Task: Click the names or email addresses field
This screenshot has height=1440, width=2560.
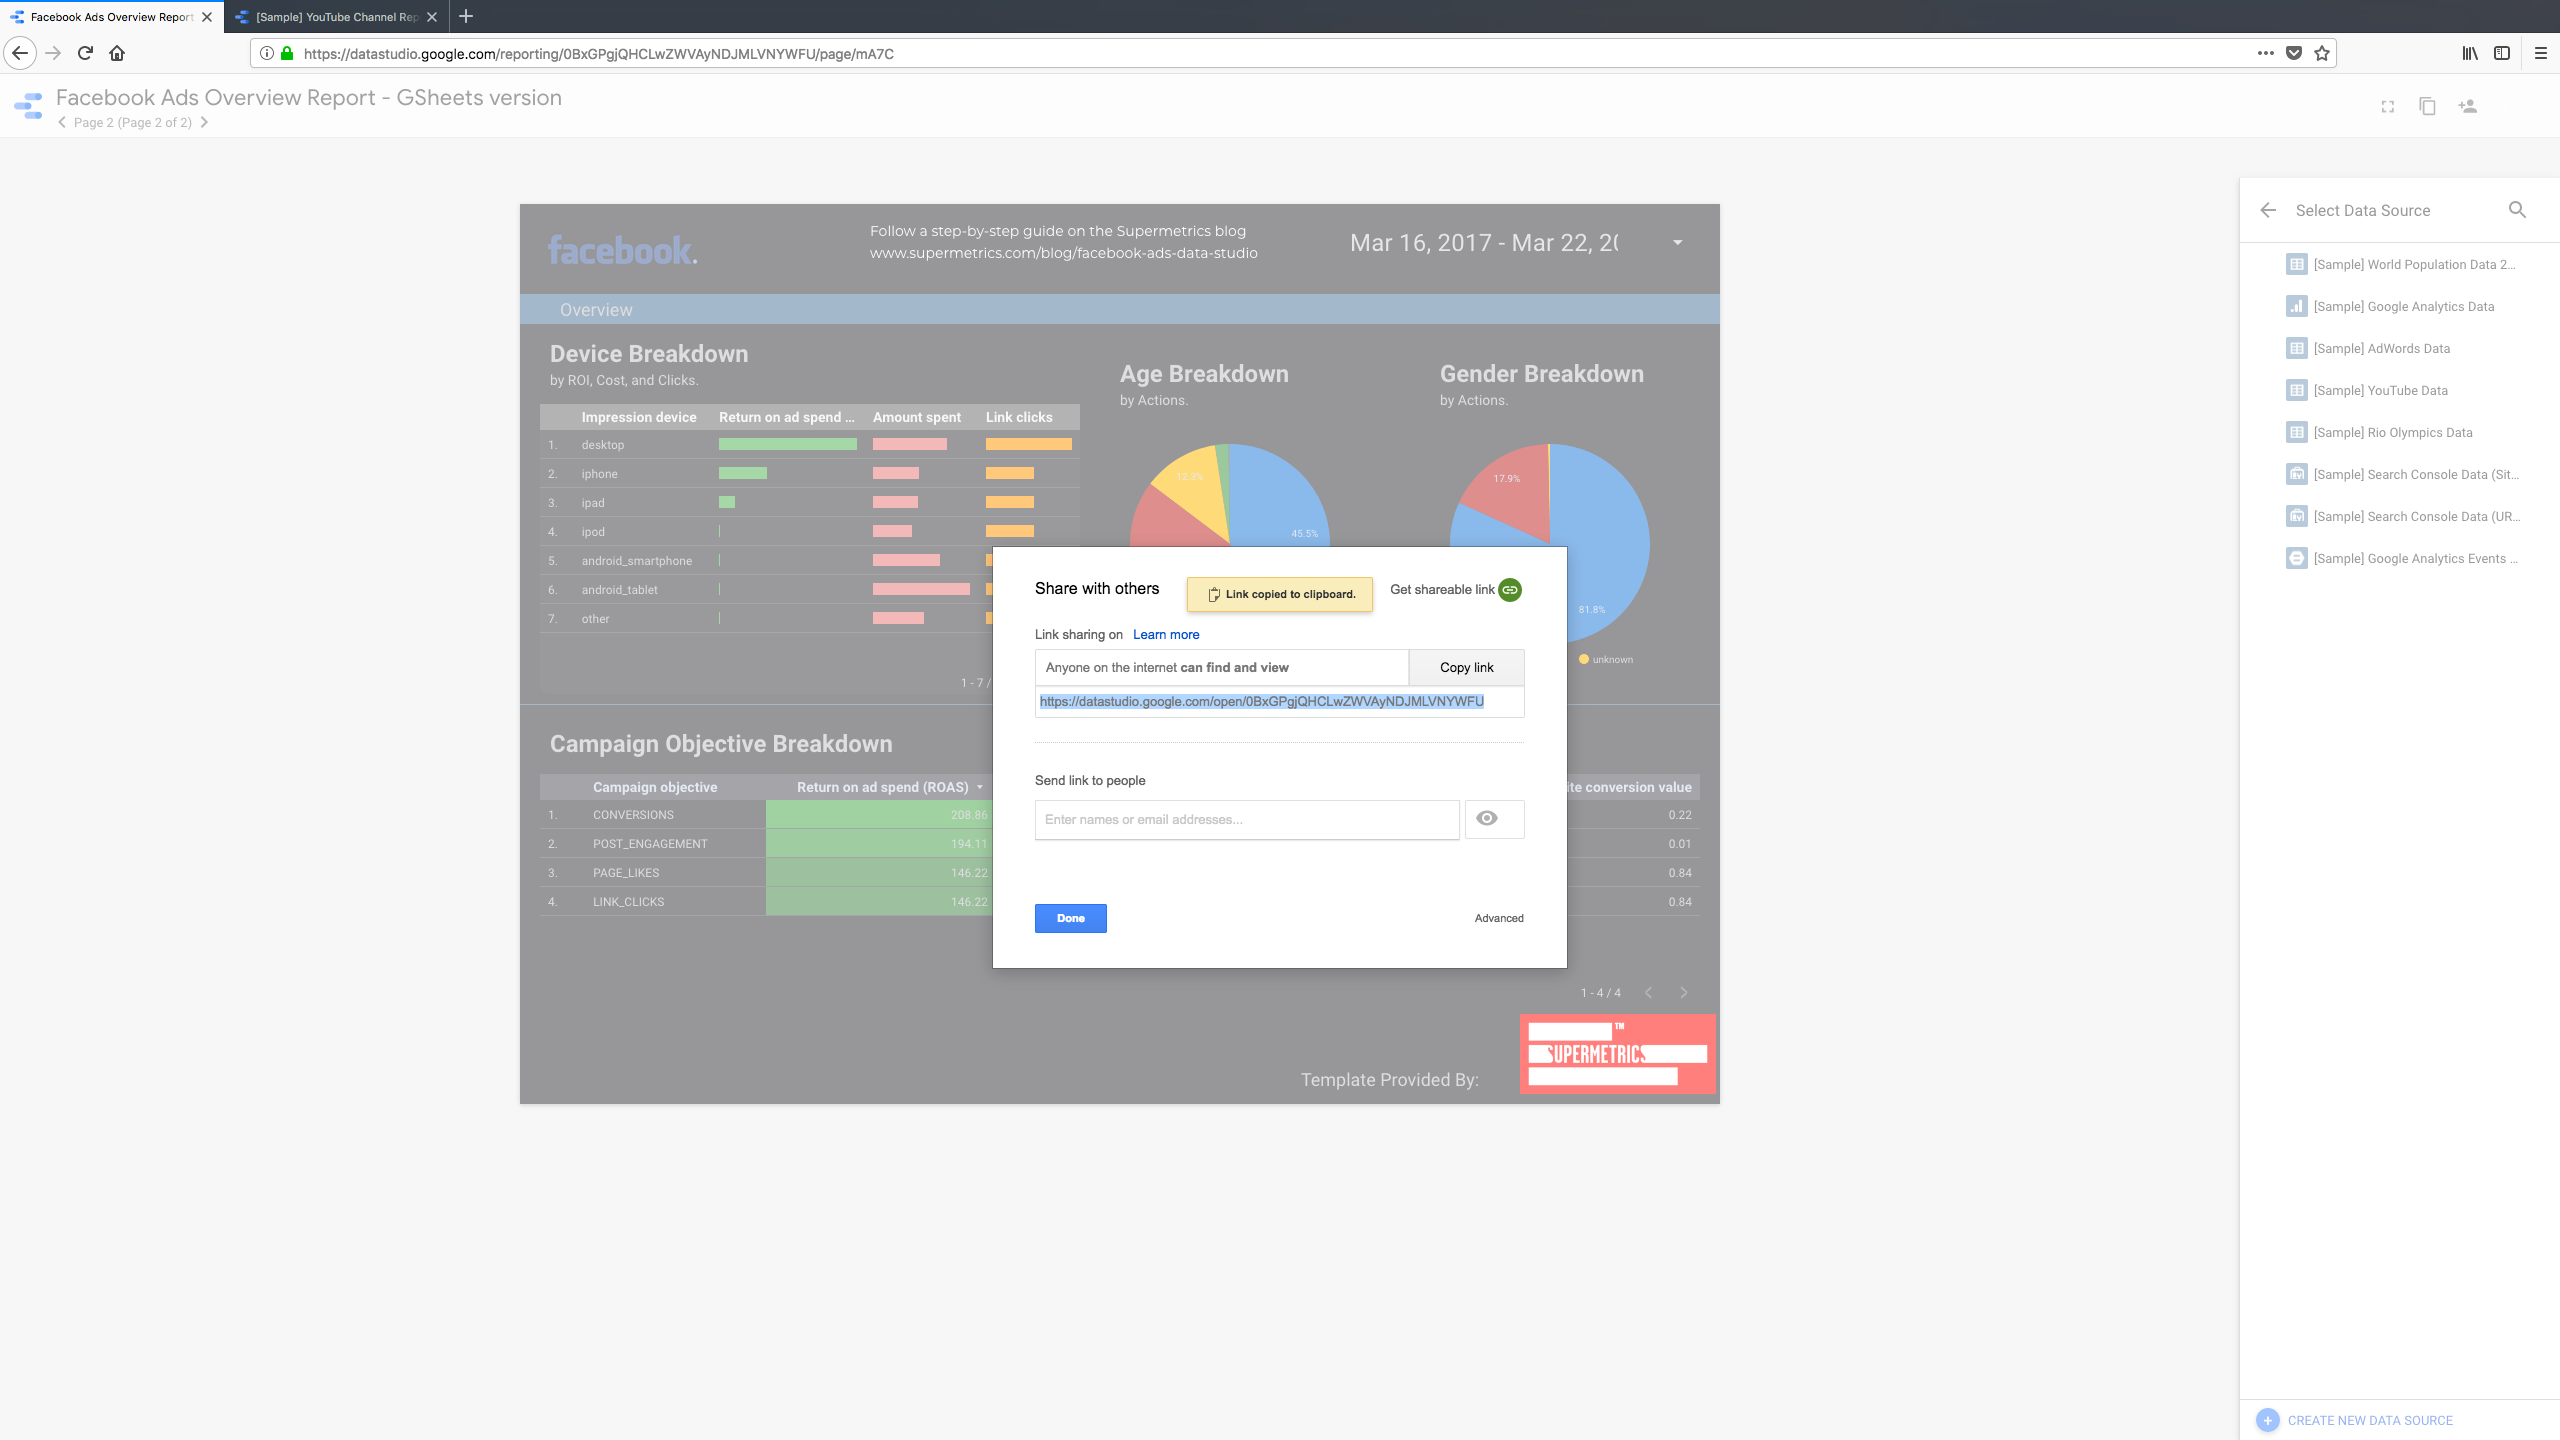Action: click(1246, 819)
